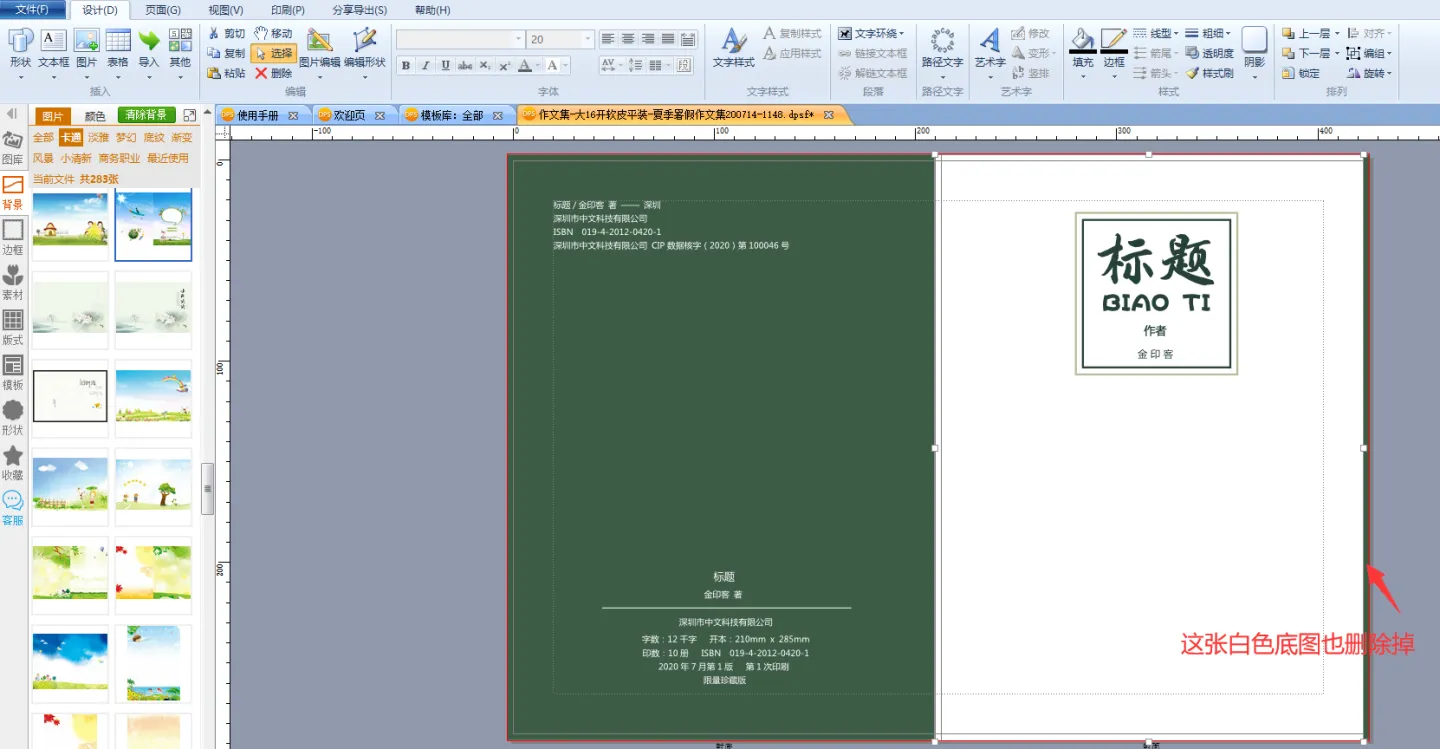
Task: Lock object with 锁定
Action: click(x=1301, y=73)
